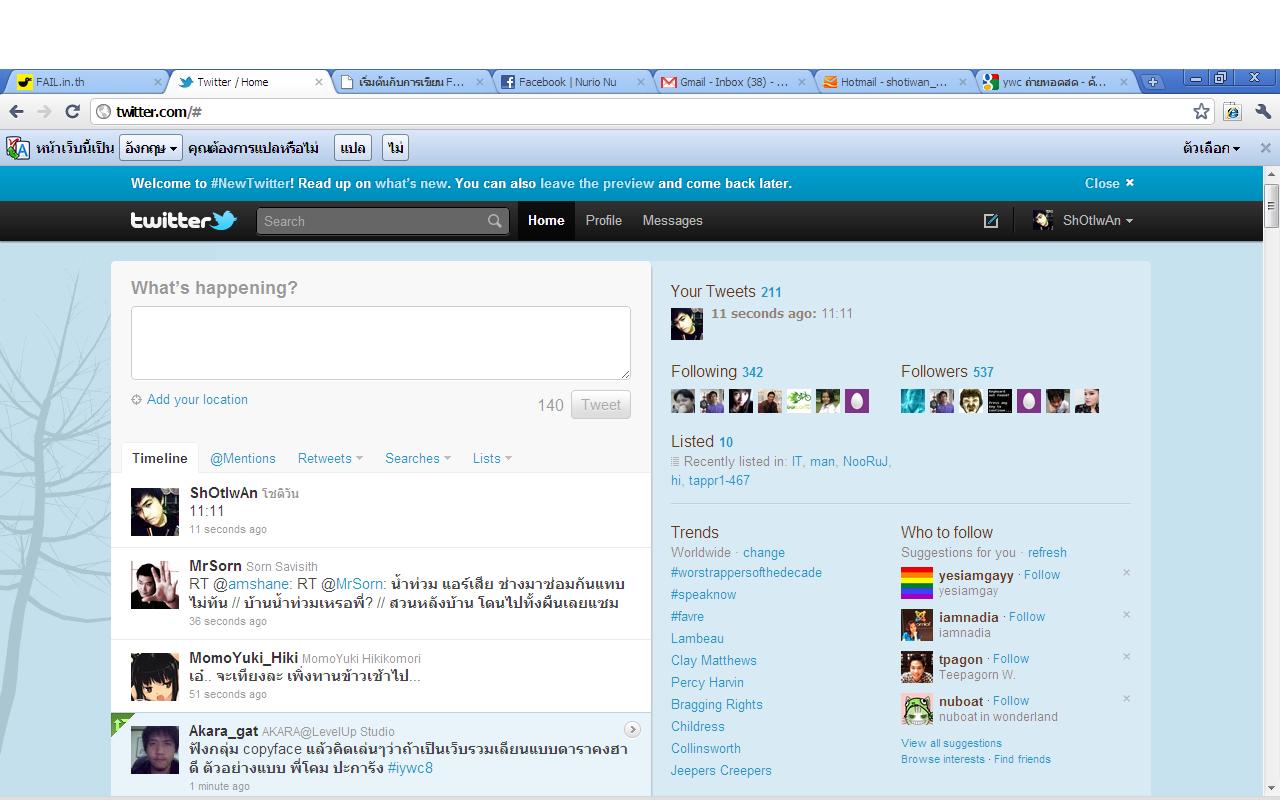Viewport: 1280px width, 800px height.
Task: Open a new browser tab
Action: [1152, 82]
